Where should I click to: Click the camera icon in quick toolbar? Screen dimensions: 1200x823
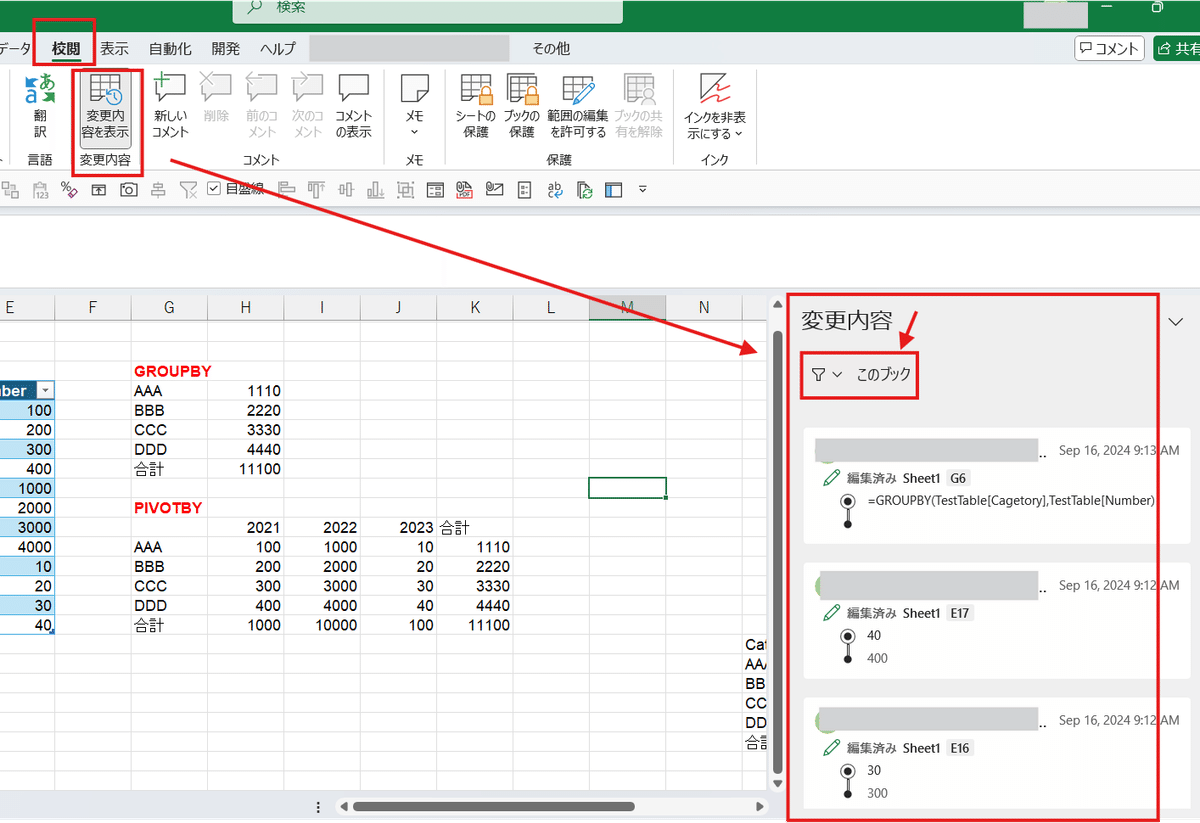(128, 189)
